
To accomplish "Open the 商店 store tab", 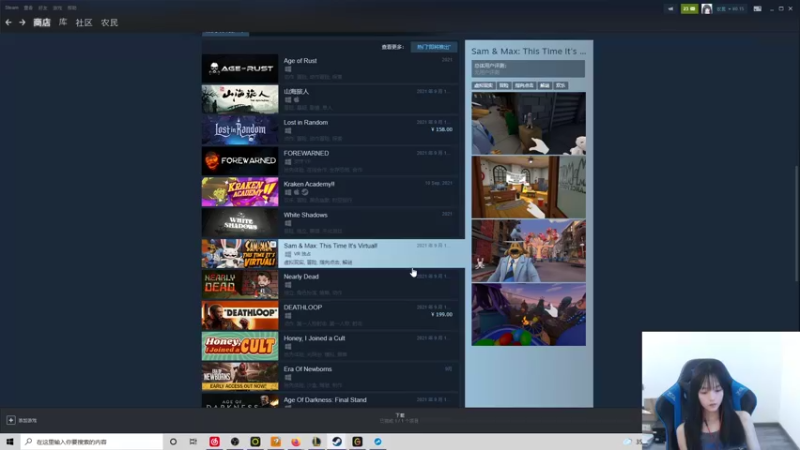I will pyautogui.click(x=42, y=22).
